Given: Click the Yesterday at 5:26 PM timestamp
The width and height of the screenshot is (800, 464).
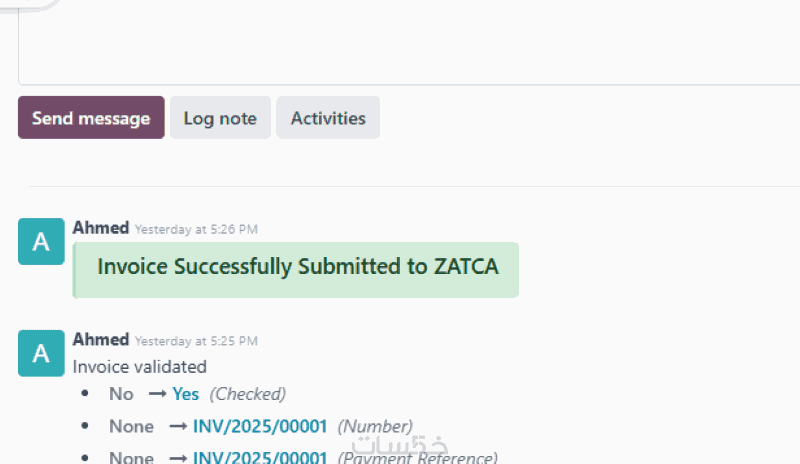Looking at the screenshot, I should coord(196,229).
